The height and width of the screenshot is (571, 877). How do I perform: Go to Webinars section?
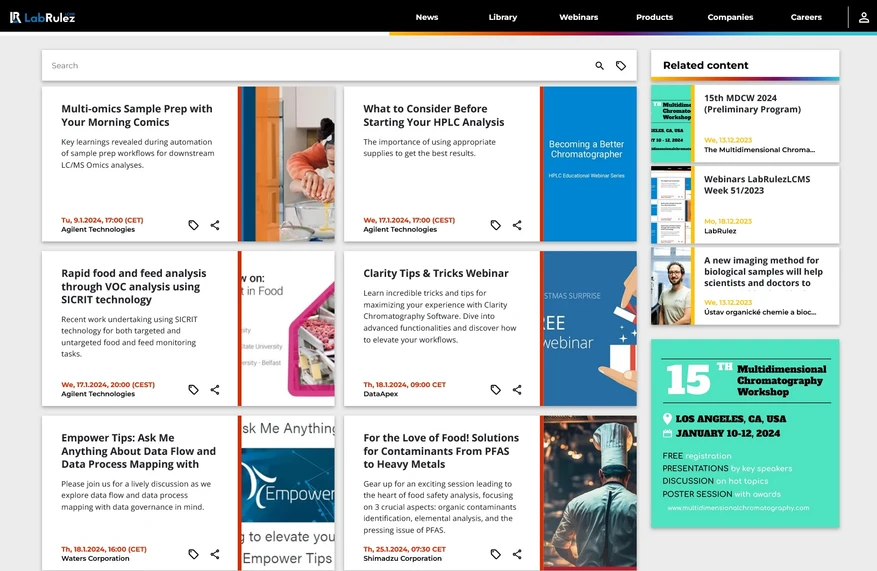[578, 17]
